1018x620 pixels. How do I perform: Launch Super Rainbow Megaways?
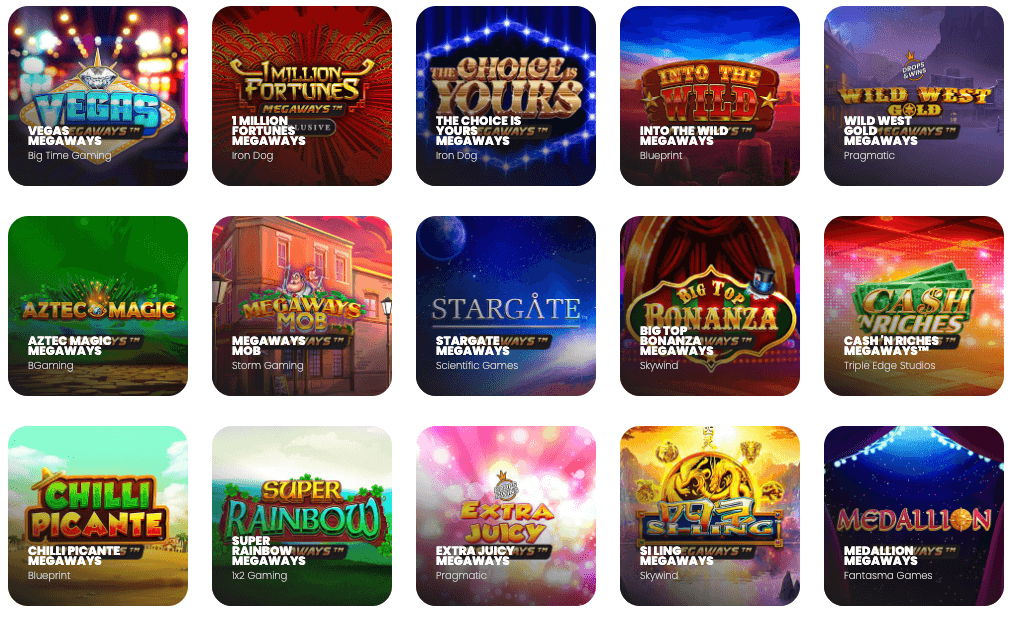point(302,516)
